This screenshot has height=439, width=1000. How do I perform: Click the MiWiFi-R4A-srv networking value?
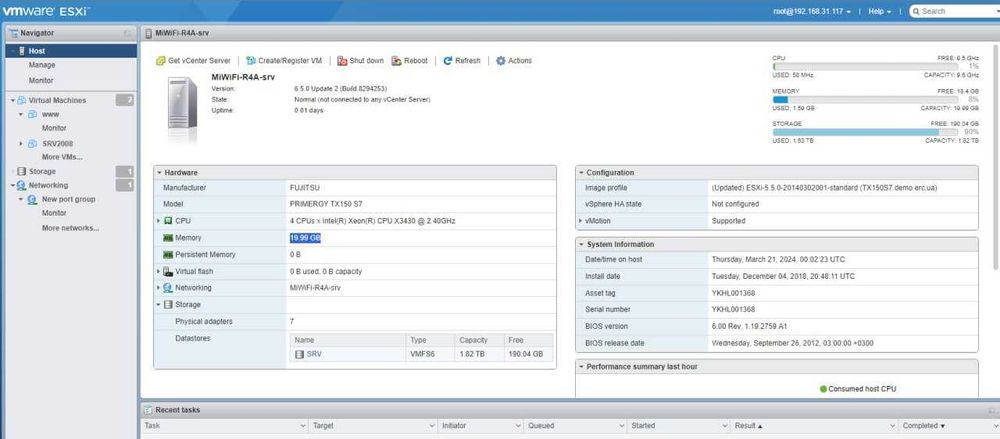pos(315,288)
